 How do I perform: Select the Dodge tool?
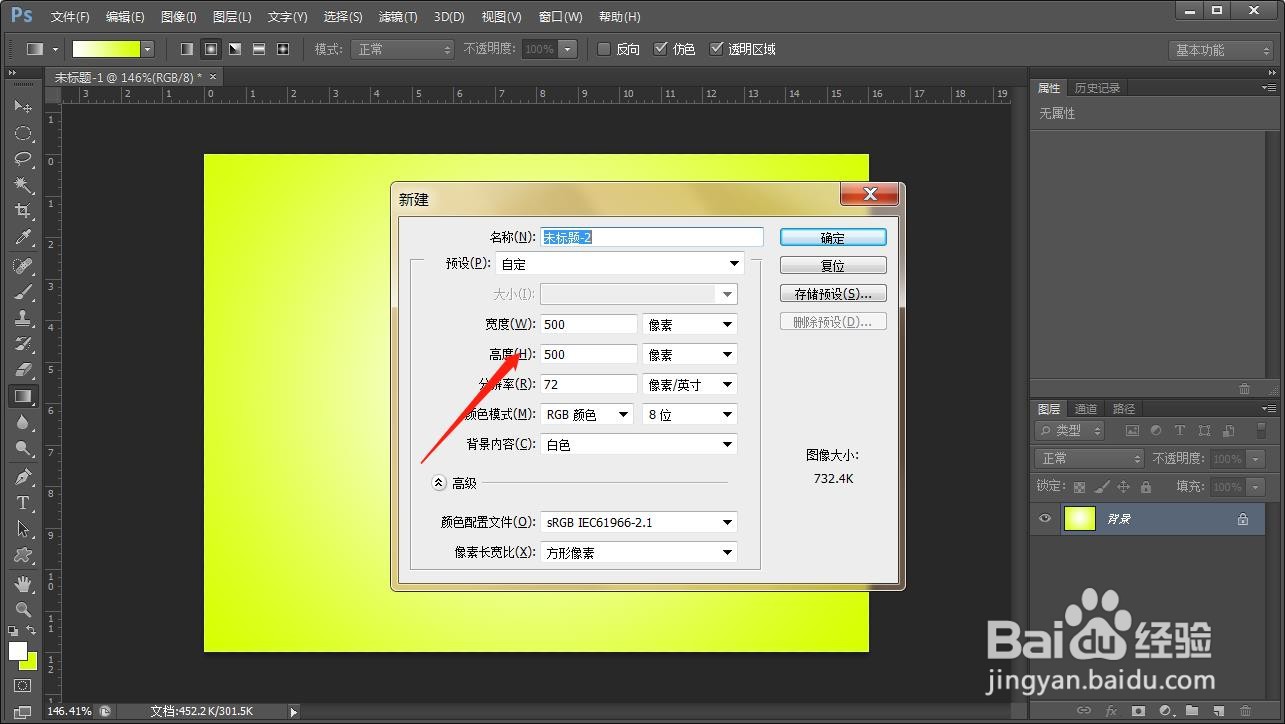tap(22, 448)
